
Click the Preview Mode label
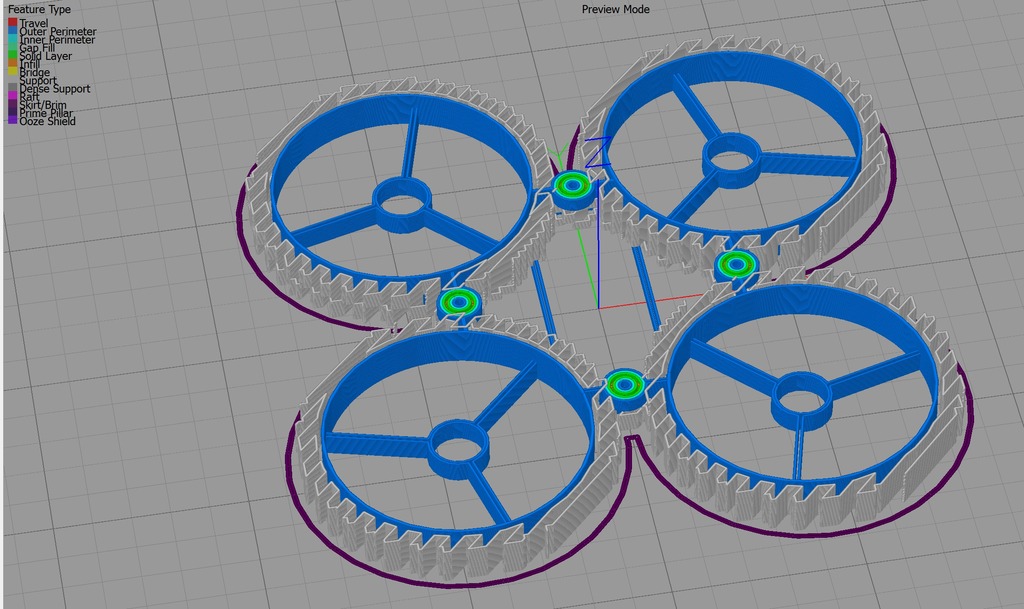click(x=615, y=10)
